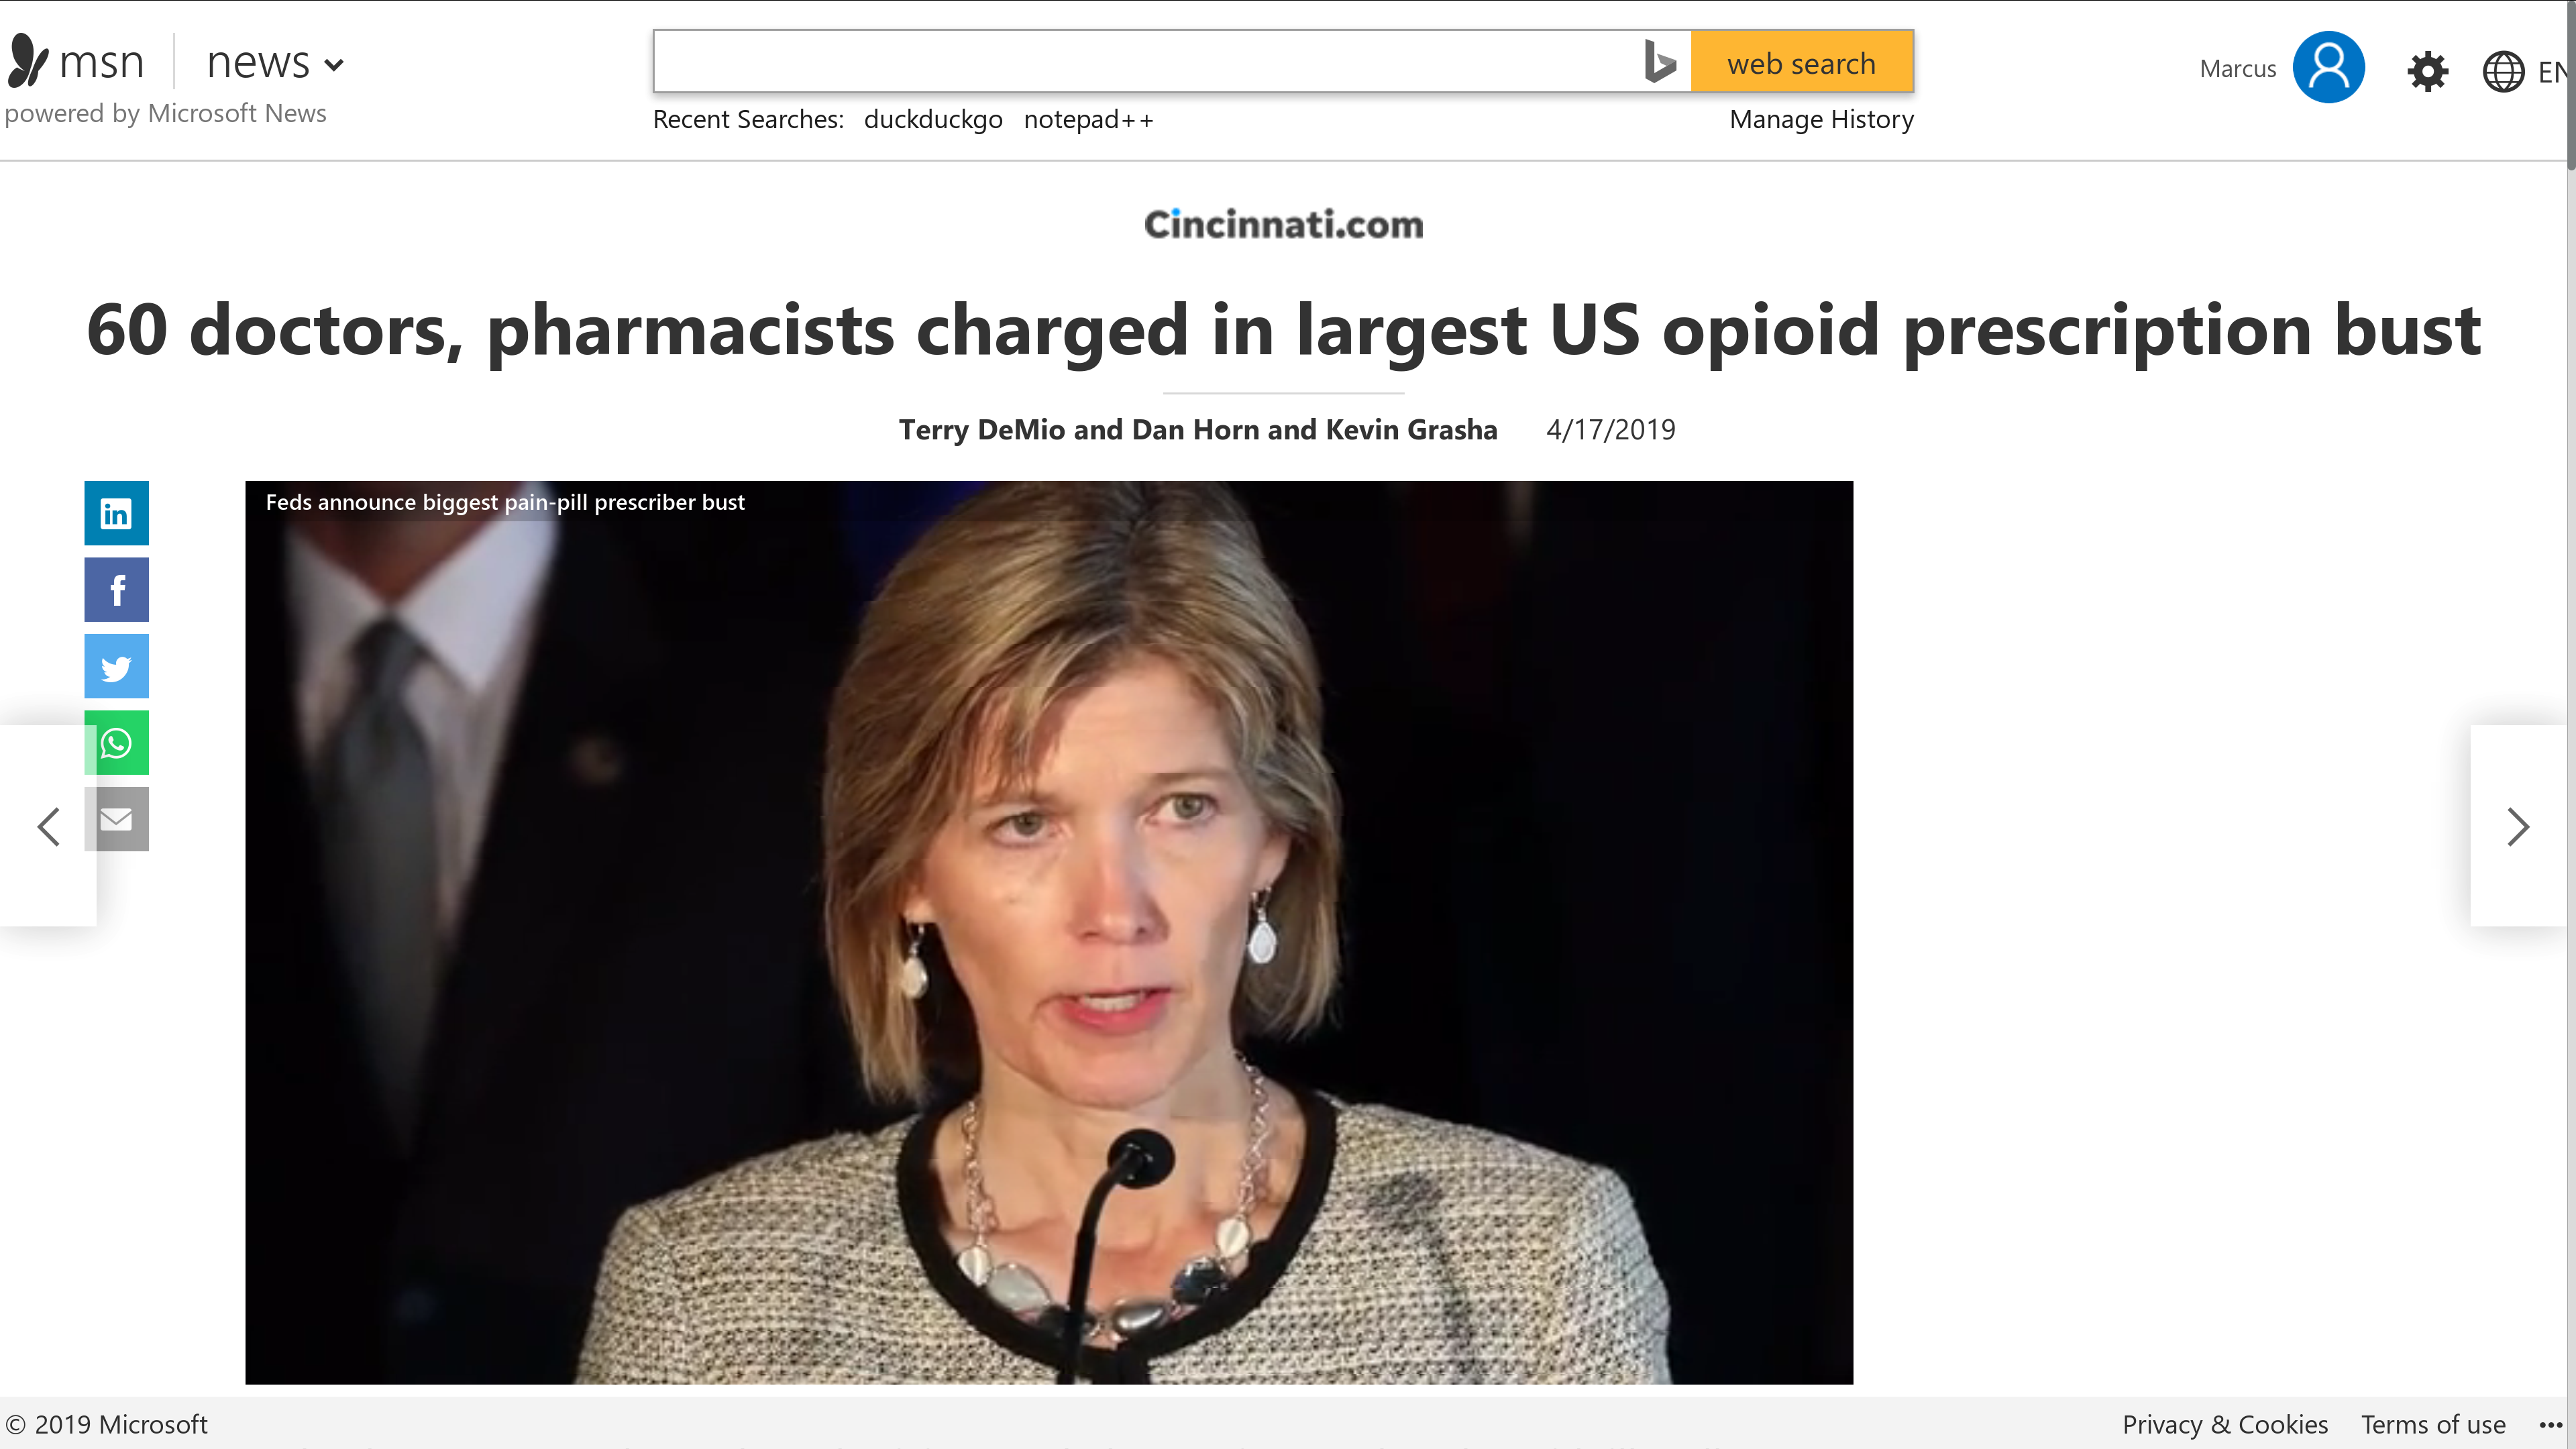Share article via WhatsApp
The width and height of the screenshot is (2576, 1449).
pyautogui.click(x=116, y=743)
